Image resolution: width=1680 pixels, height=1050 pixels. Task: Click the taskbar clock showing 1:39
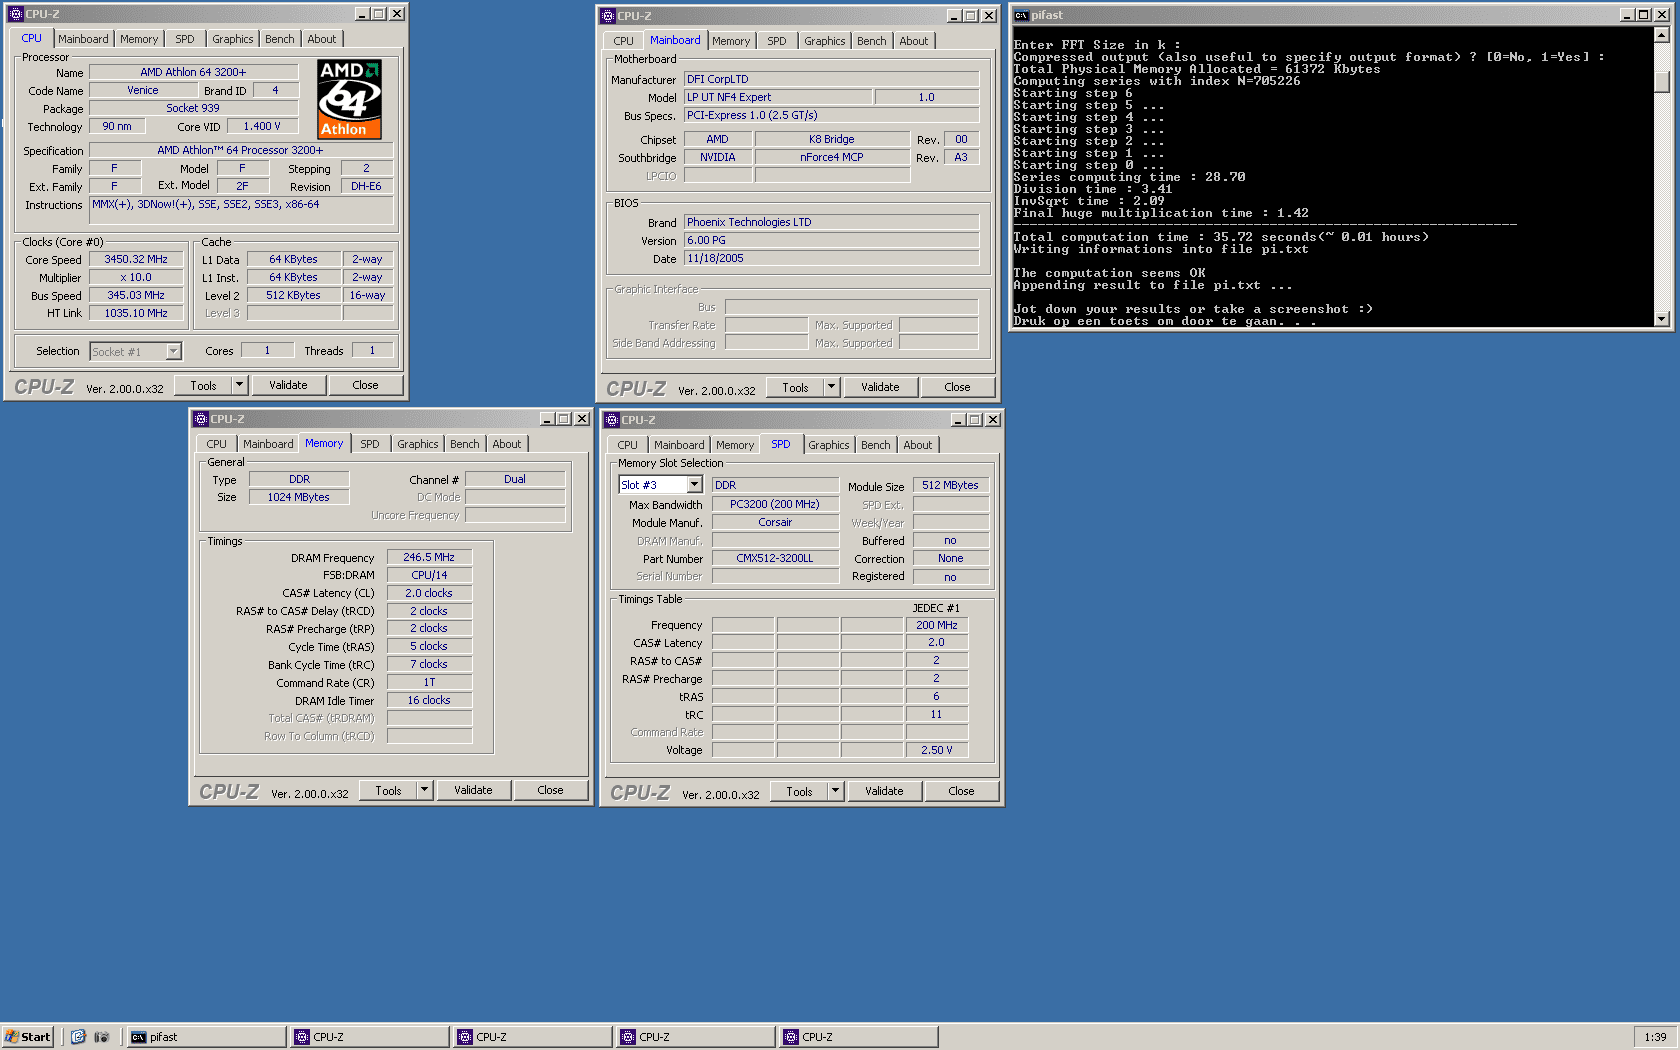(x=1655, y=1037)
